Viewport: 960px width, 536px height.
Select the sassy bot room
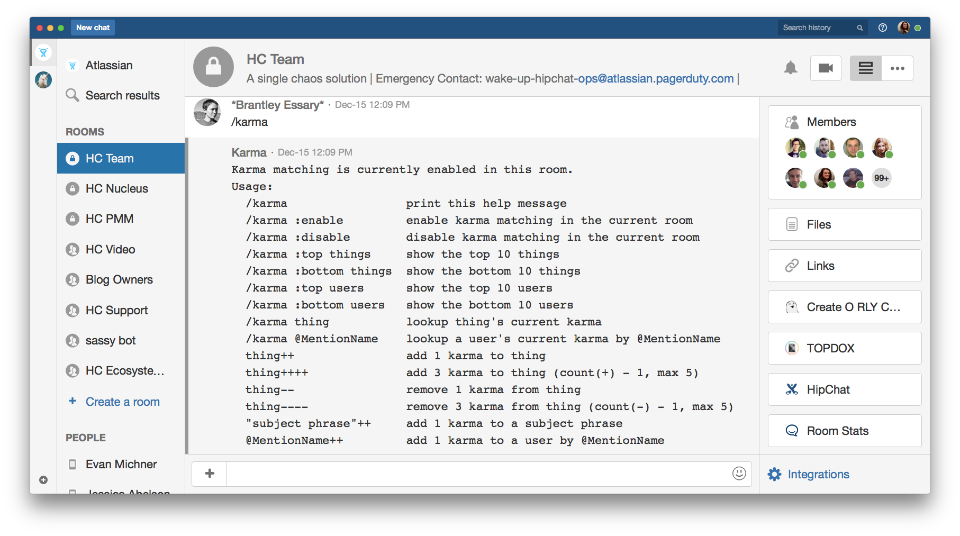121,341
